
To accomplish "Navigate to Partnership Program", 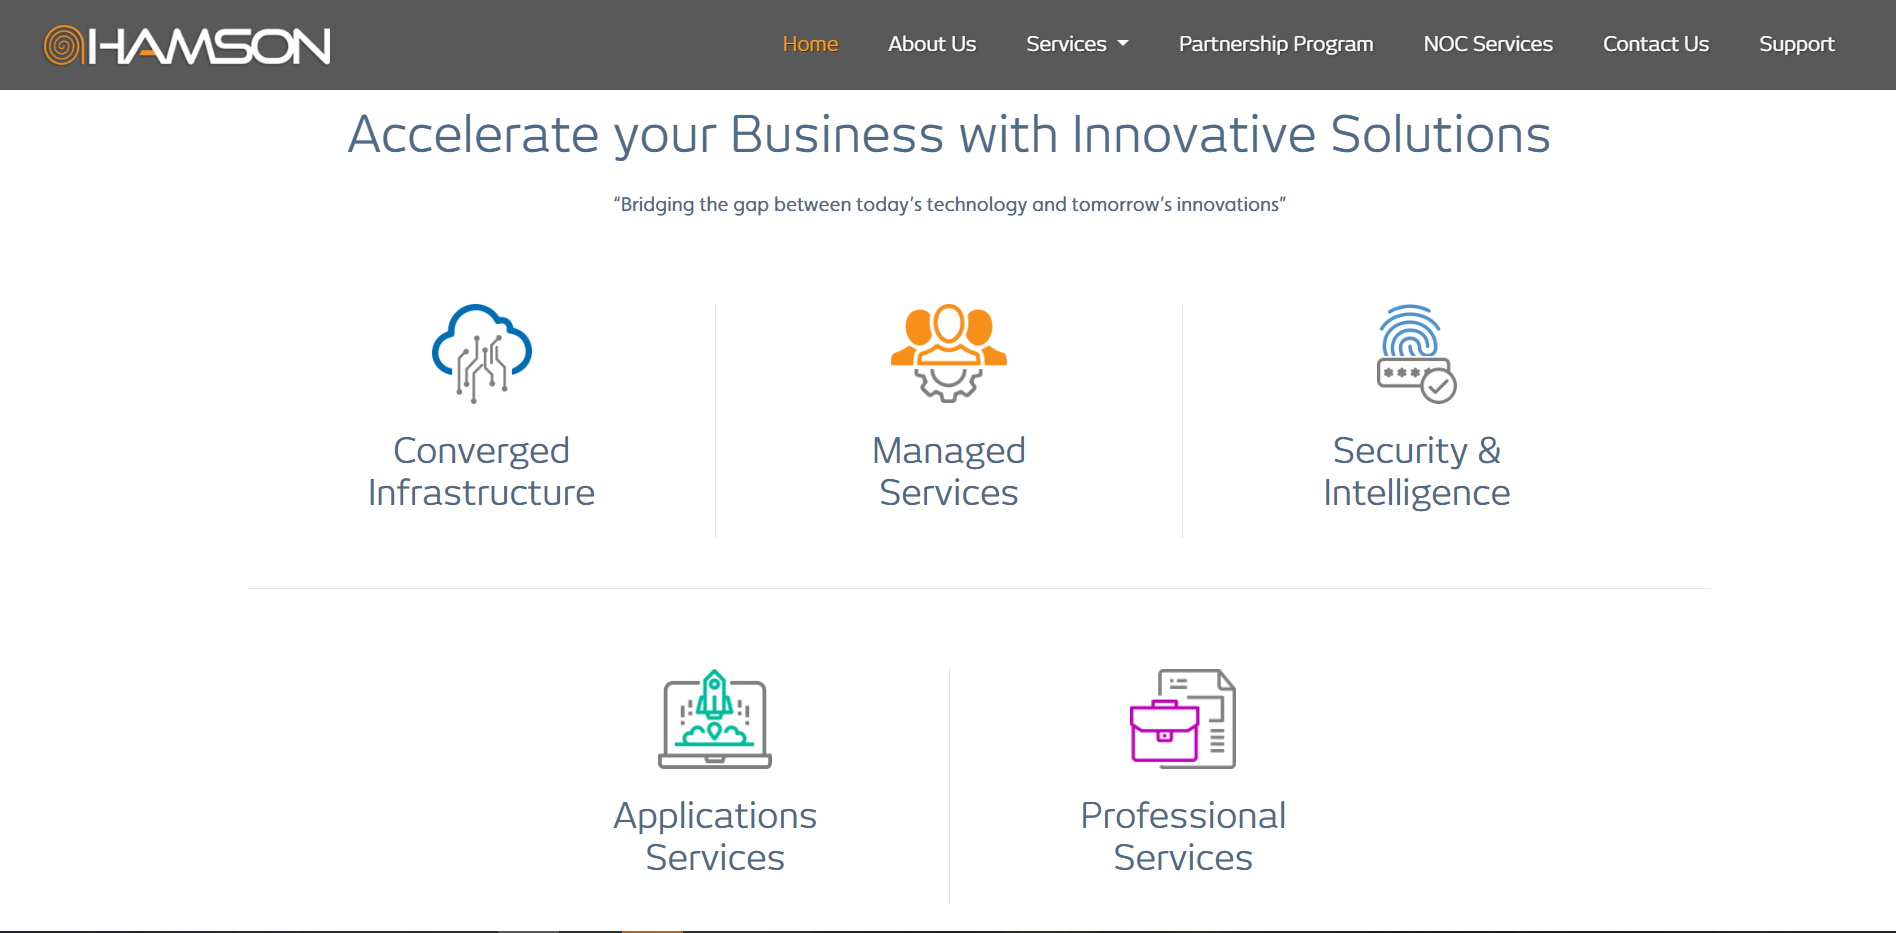I will click(x=1276, y=44).
